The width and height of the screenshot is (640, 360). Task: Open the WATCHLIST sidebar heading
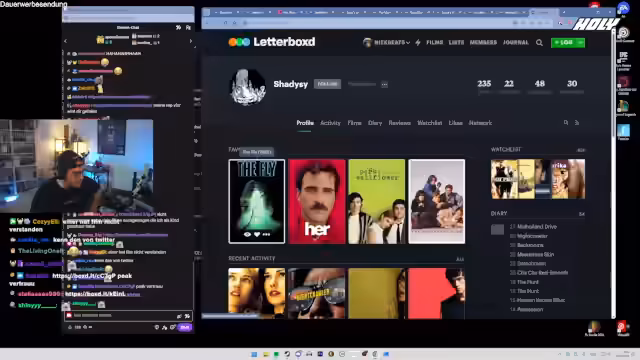point(506,150)
